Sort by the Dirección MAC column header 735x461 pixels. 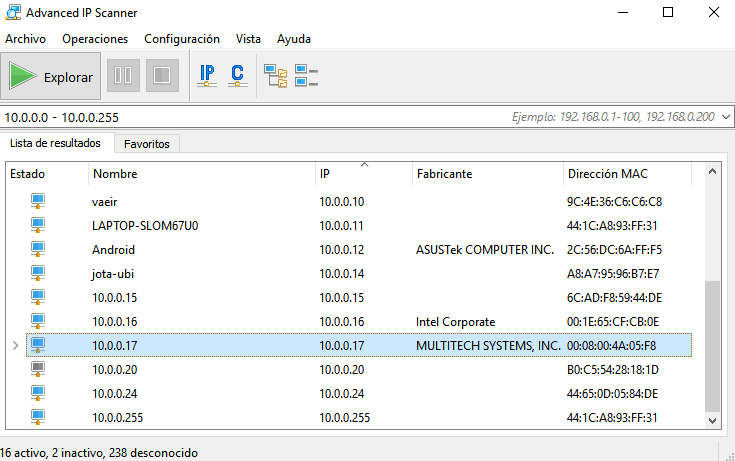627,174
